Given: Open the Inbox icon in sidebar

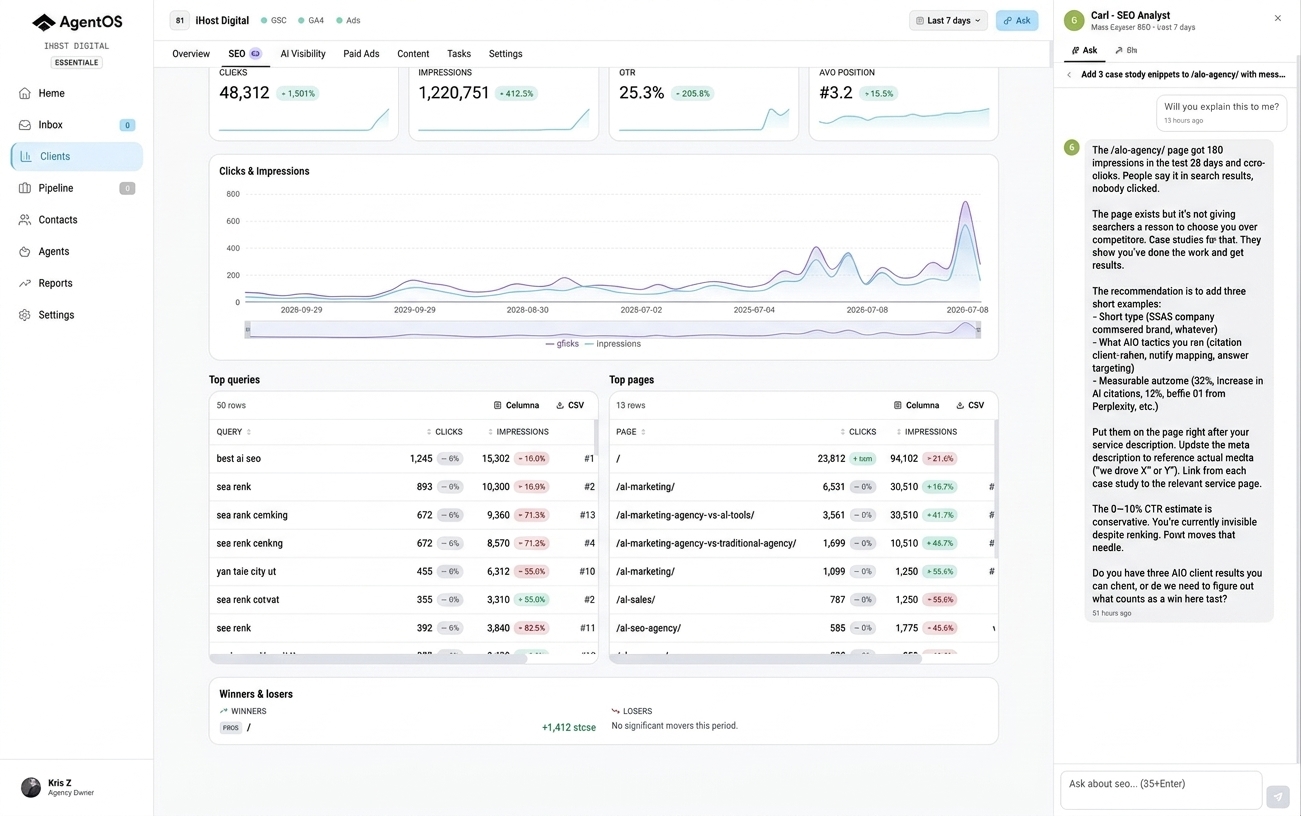Looking at the screenshot, I should coord(25,125).
